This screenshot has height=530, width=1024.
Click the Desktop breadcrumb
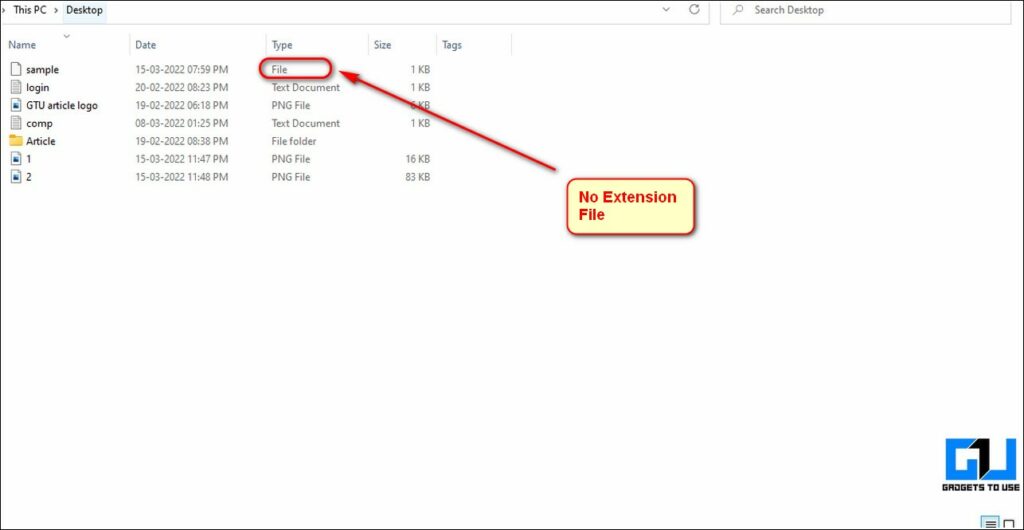[84, 10]
